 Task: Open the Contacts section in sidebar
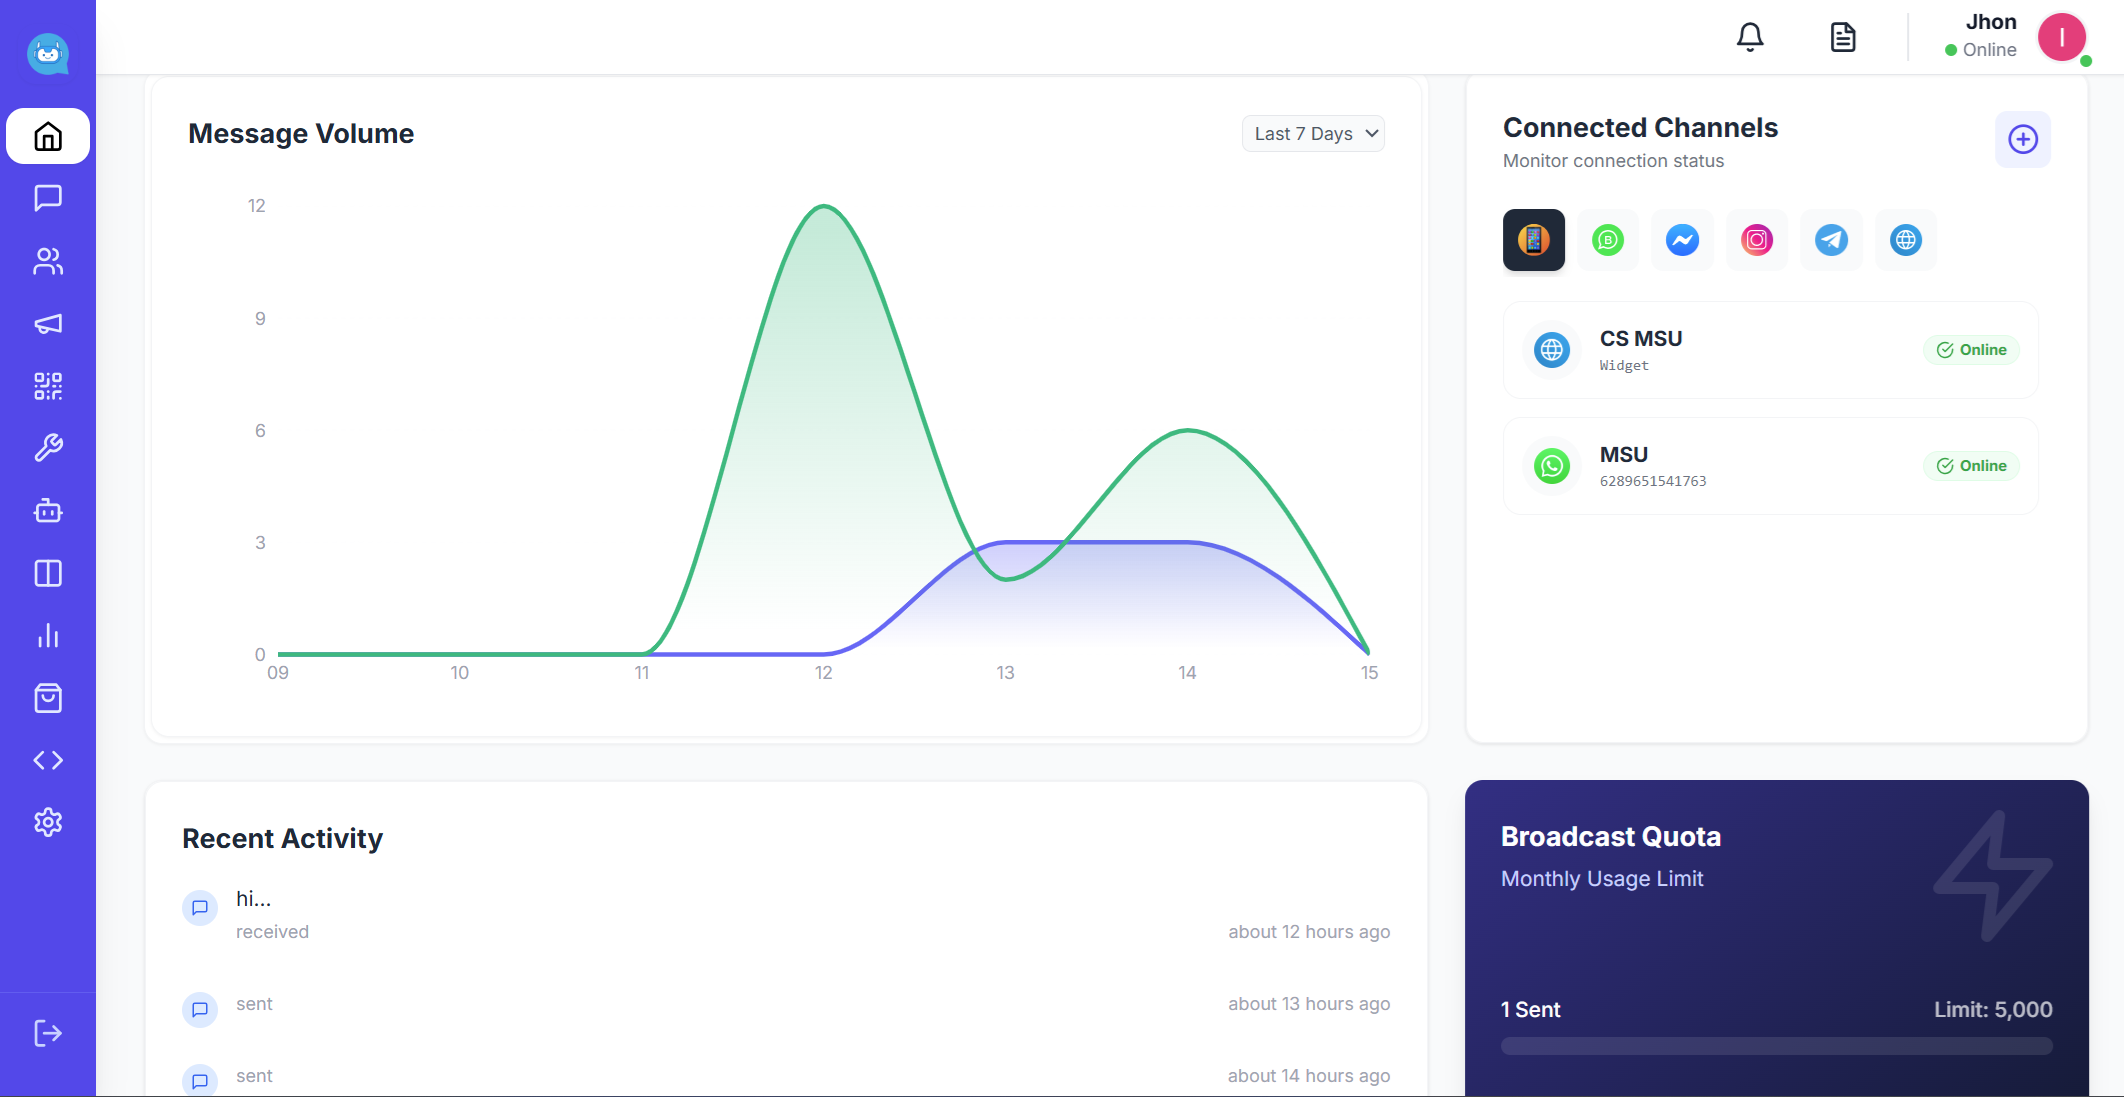[48, 262]
